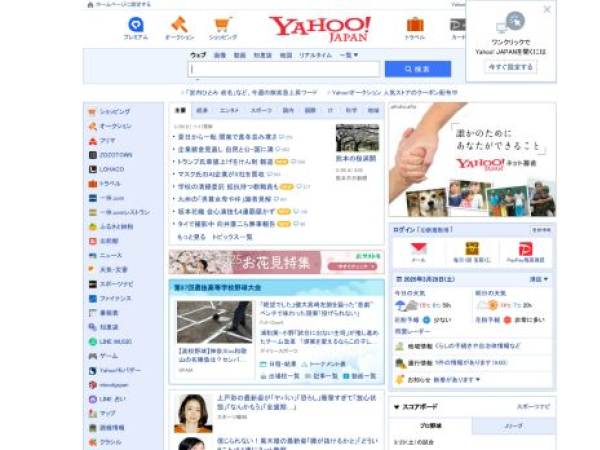Viewport: 600px width, 450px height.
Task: Expand the 一覧 search category dropdown
Action: pos(349,55)
